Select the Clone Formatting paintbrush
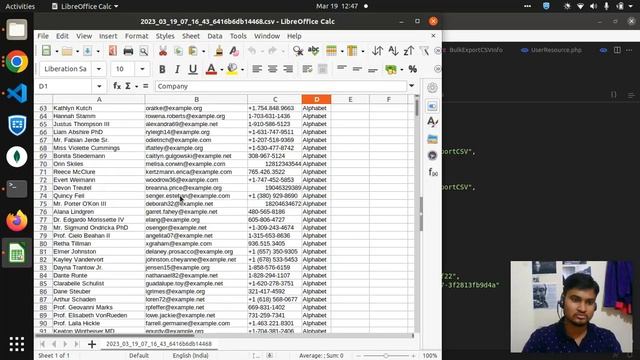This screenshot has width=640, height=360. coord(219,51)
